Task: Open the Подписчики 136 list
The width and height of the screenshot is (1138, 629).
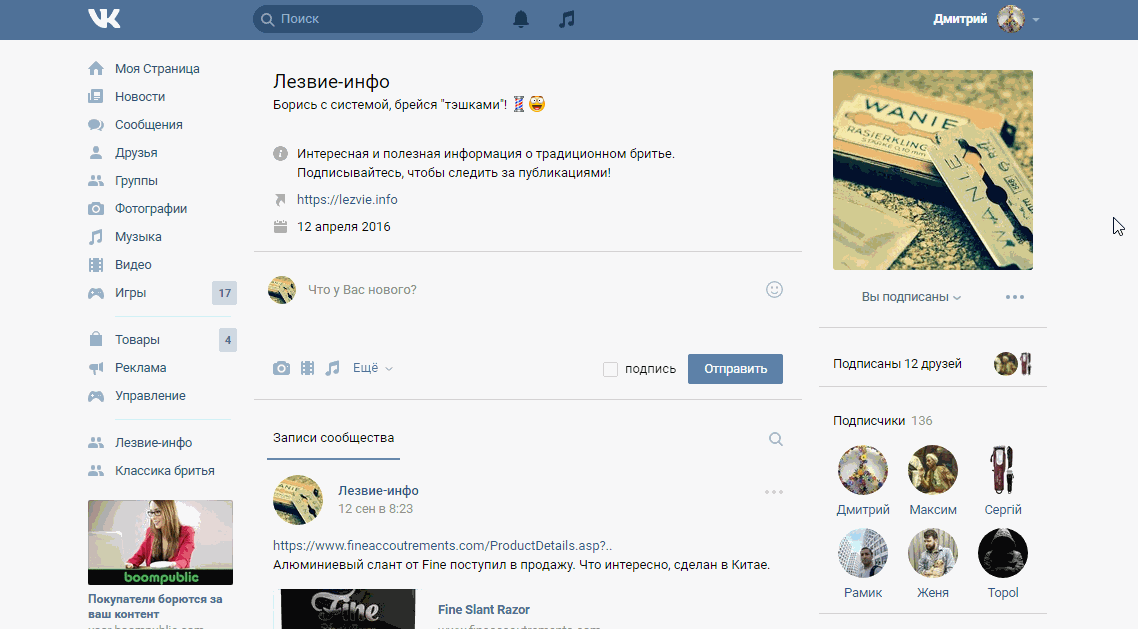Action: (x=883, y=421)
